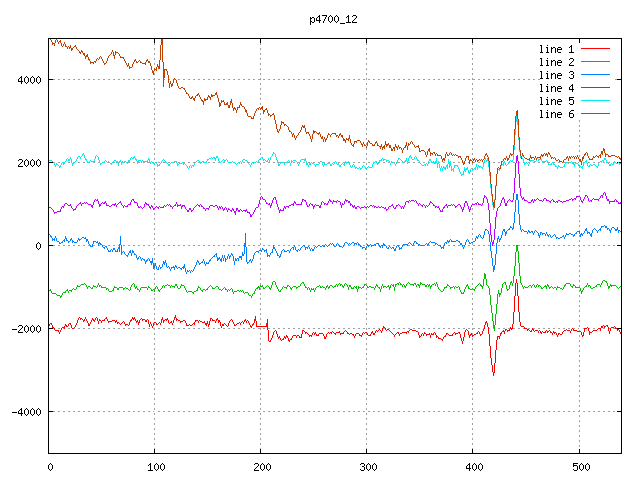
Task: Click the red line 1 legend sample
Action: point(595,49)
